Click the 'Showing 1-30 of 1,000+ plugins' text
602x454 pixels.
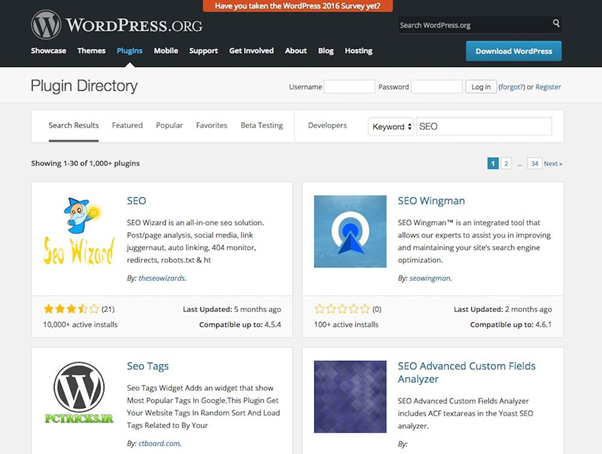pos(85,163)
